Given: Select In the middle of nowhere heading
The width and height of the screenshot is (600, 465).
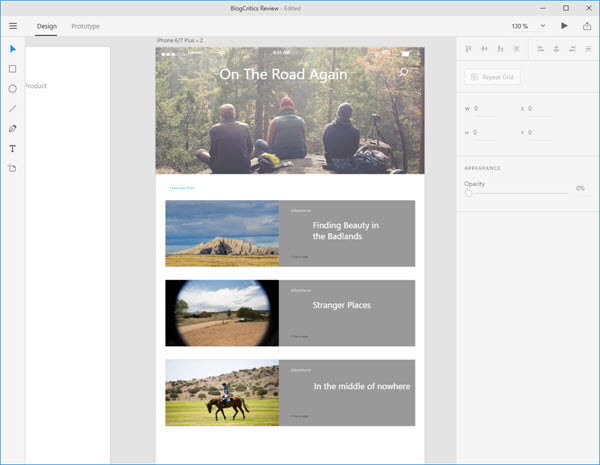Looking at the screenshot, I should [x=362, y=386].
